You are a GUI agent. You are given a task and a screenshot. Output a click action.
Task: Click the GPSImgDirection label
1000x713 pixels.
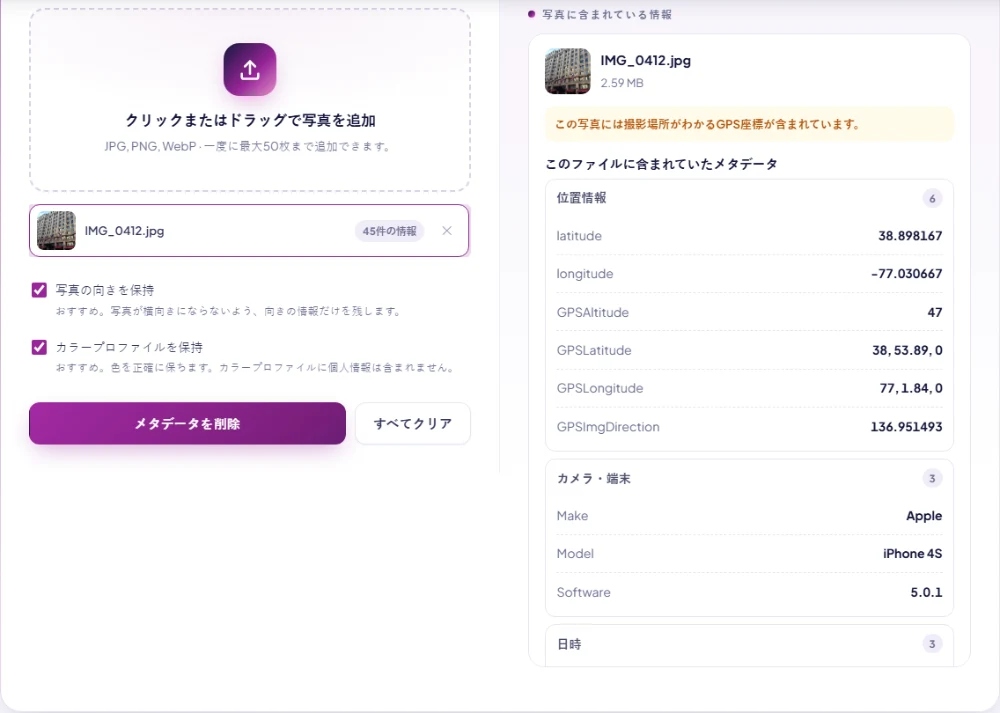coord(608,427)
